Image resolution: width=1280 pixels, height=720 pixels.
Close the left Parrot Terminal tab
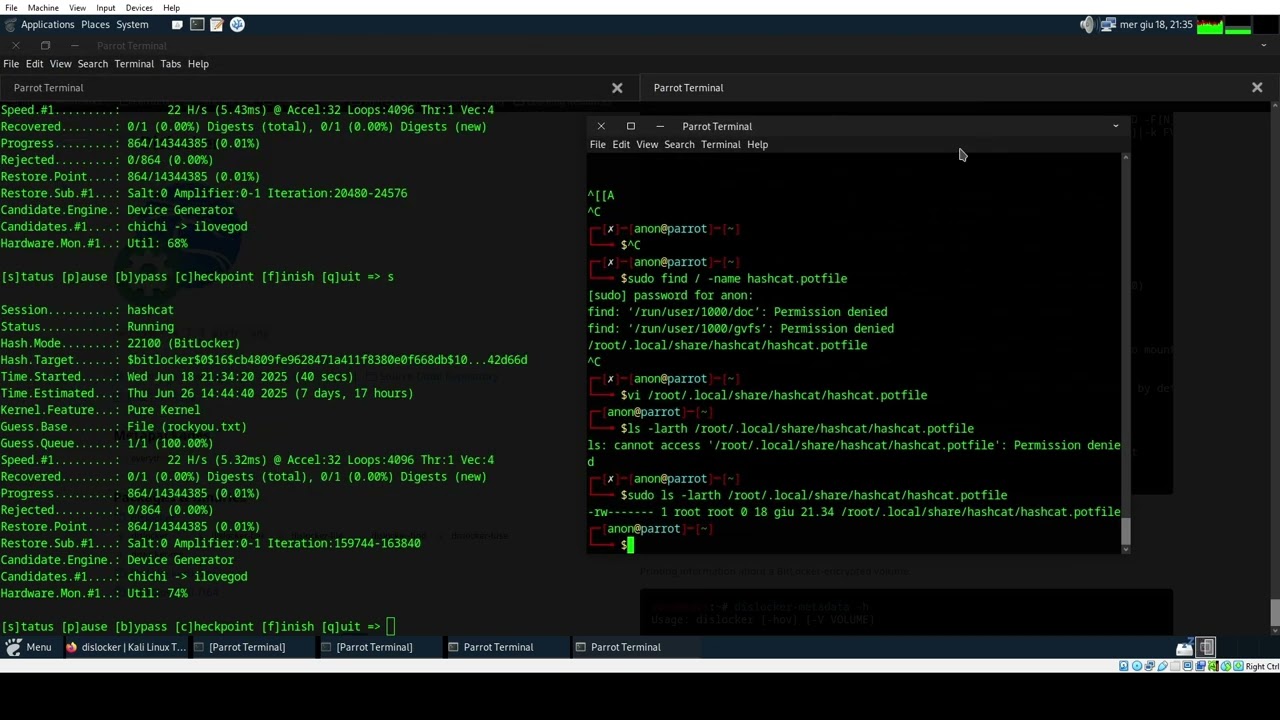(x=617, y=88)
